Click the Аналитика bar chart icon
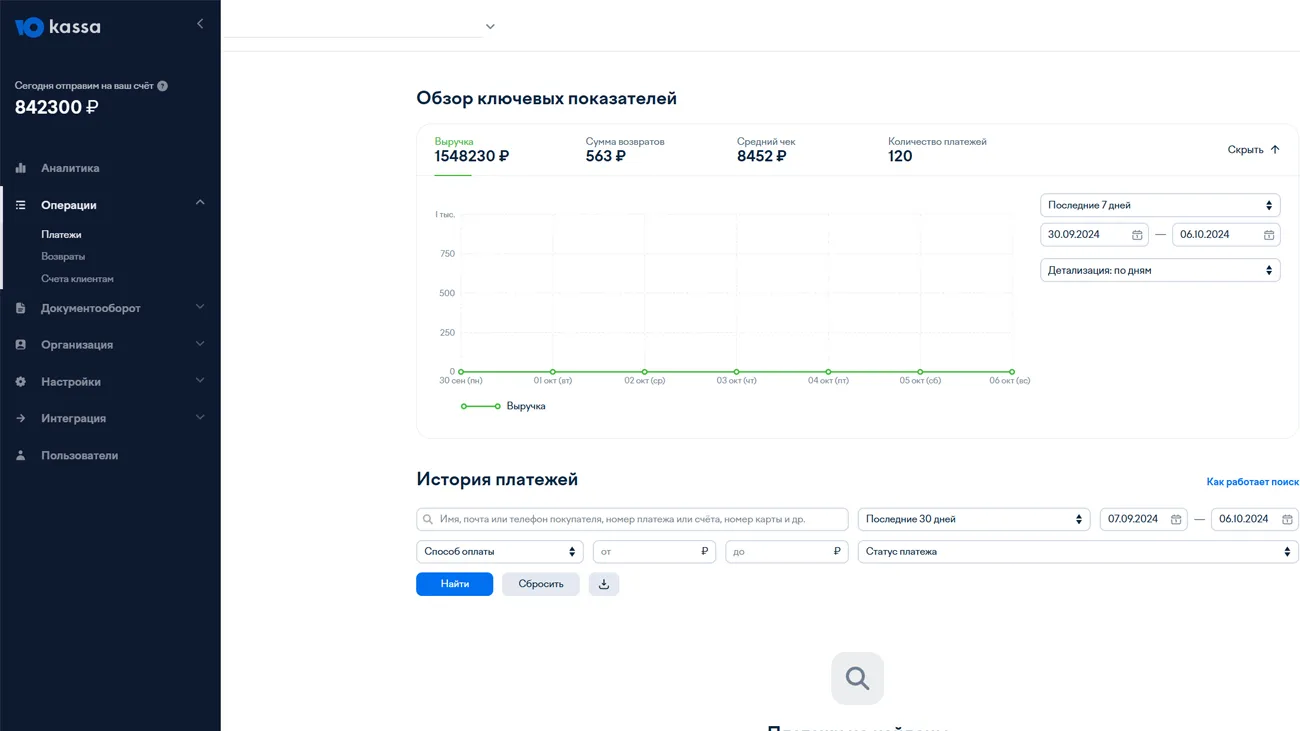This screenshot has height=731, width=1300. (21, 168)
